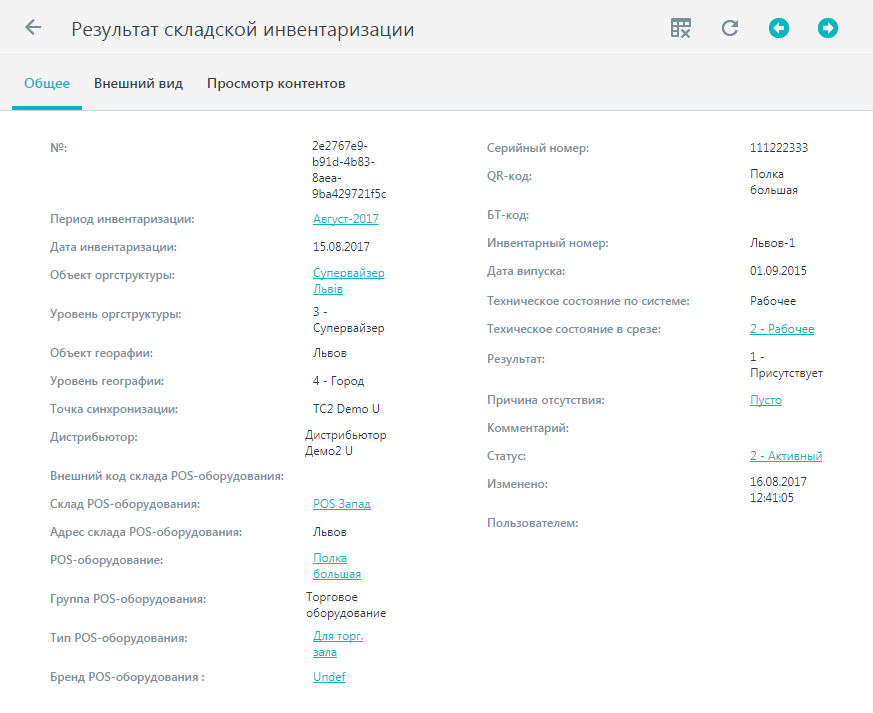Click the page title Результат складской инвентаризации
This screenshot has width=874, height=713.
click(x=242, y=29)
